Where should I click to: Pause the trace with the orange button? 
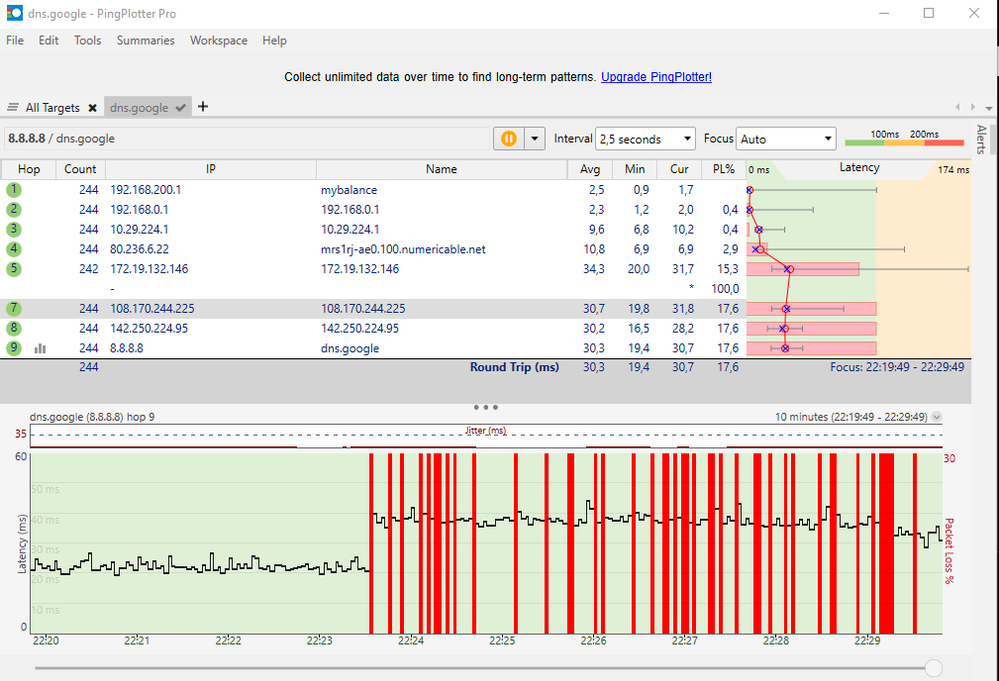[508, 139]
